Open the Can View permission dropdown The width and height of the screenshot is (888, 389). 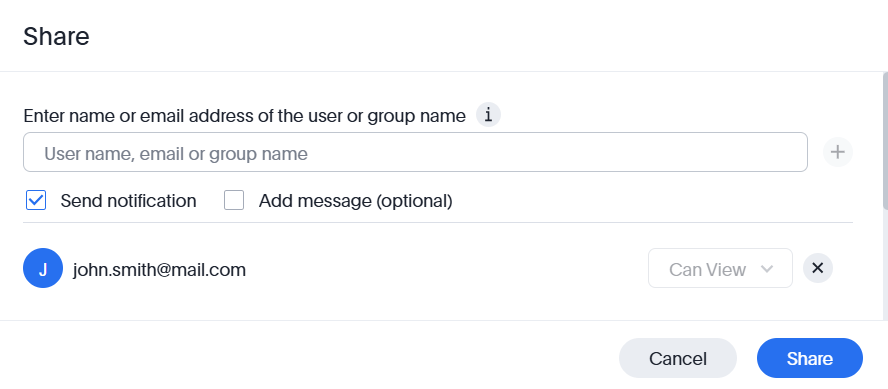pyautogui.click(x=720, y=268)
